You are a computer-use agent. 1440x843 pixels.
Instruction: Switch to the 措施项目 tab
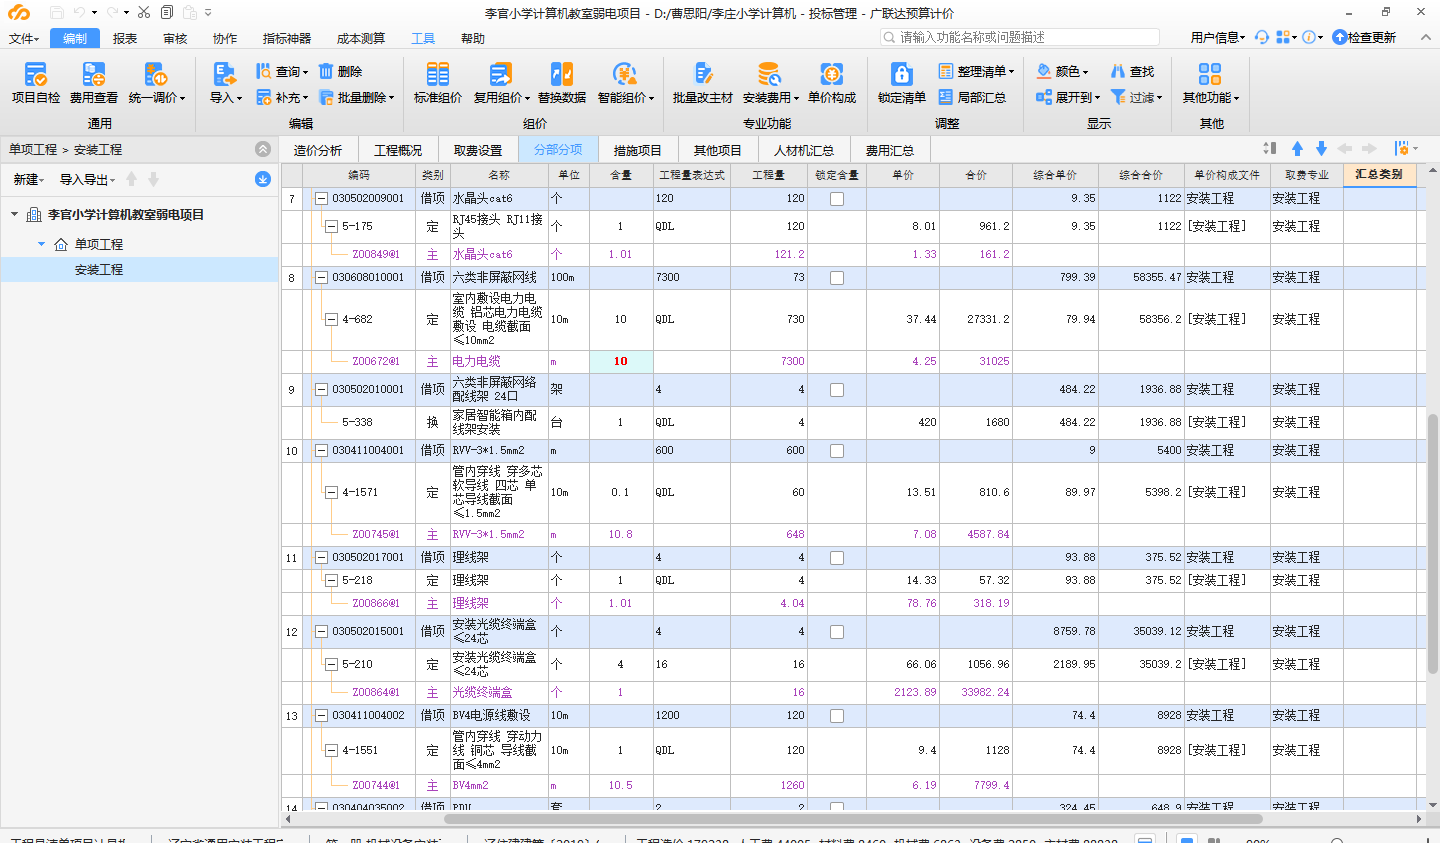638,150
